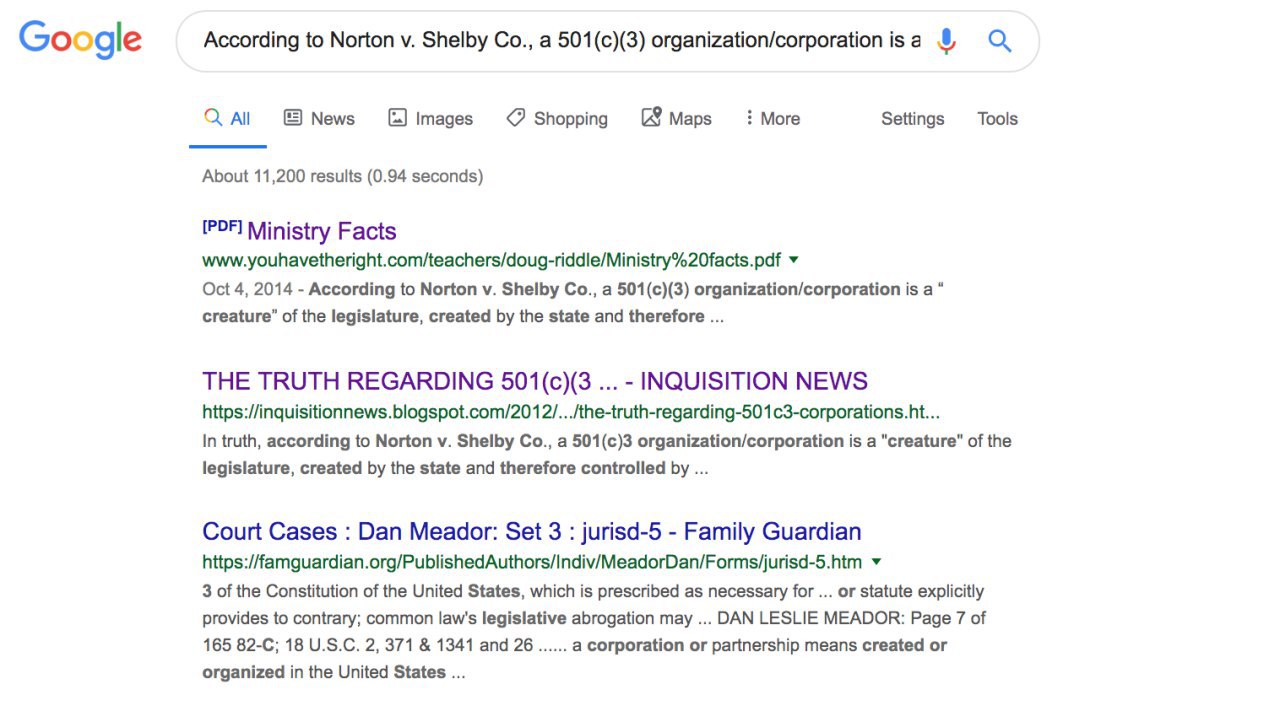Image resolution: width=1280 pixels, height=722 pixels.
Task: Open search Tools
Action: 997,119
